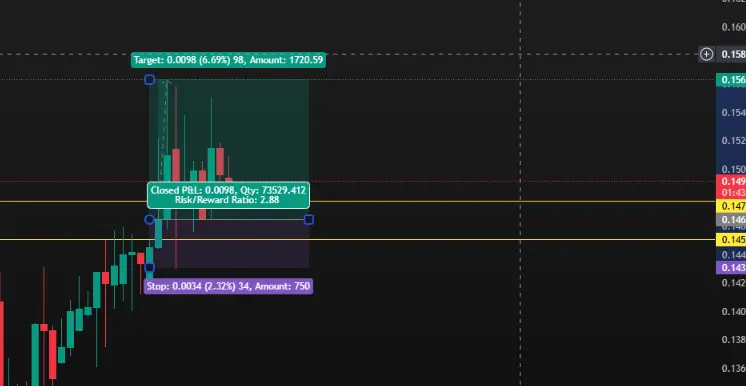
Task: Select the right-edge square handle of position
Action: point(309,219)
